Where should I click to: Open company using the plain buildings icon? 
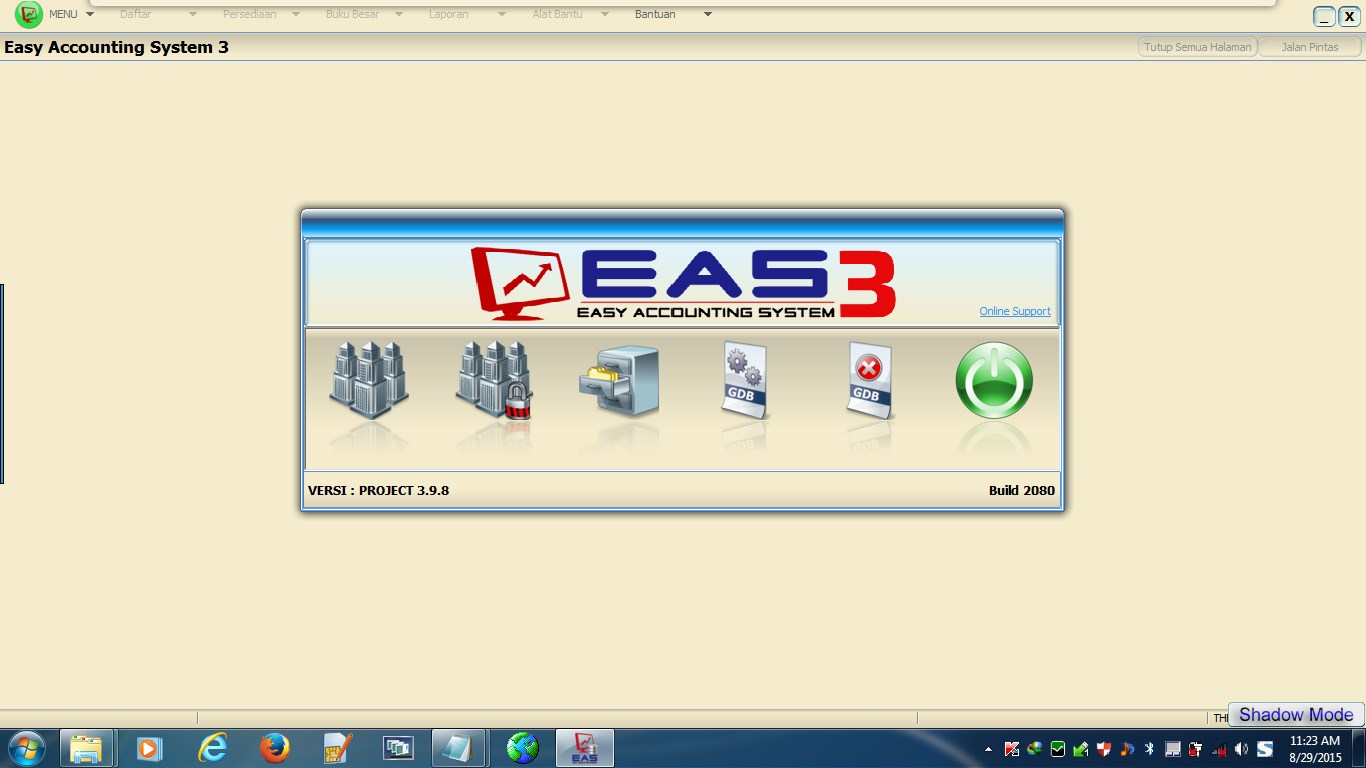[x=369, y=380]
